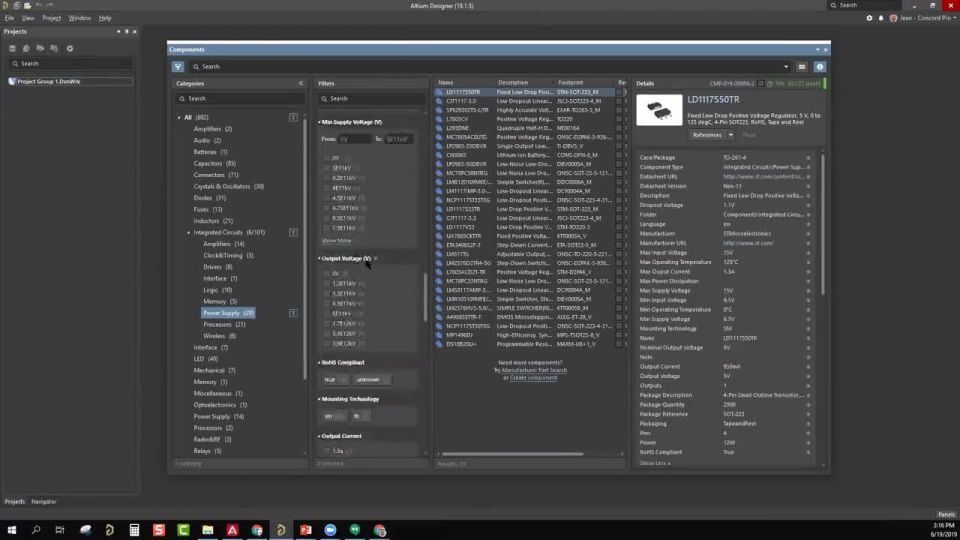Open the taskbar search icon
Image resolution: width=960 pixels, height=540 pixels.
click(36, 530)
